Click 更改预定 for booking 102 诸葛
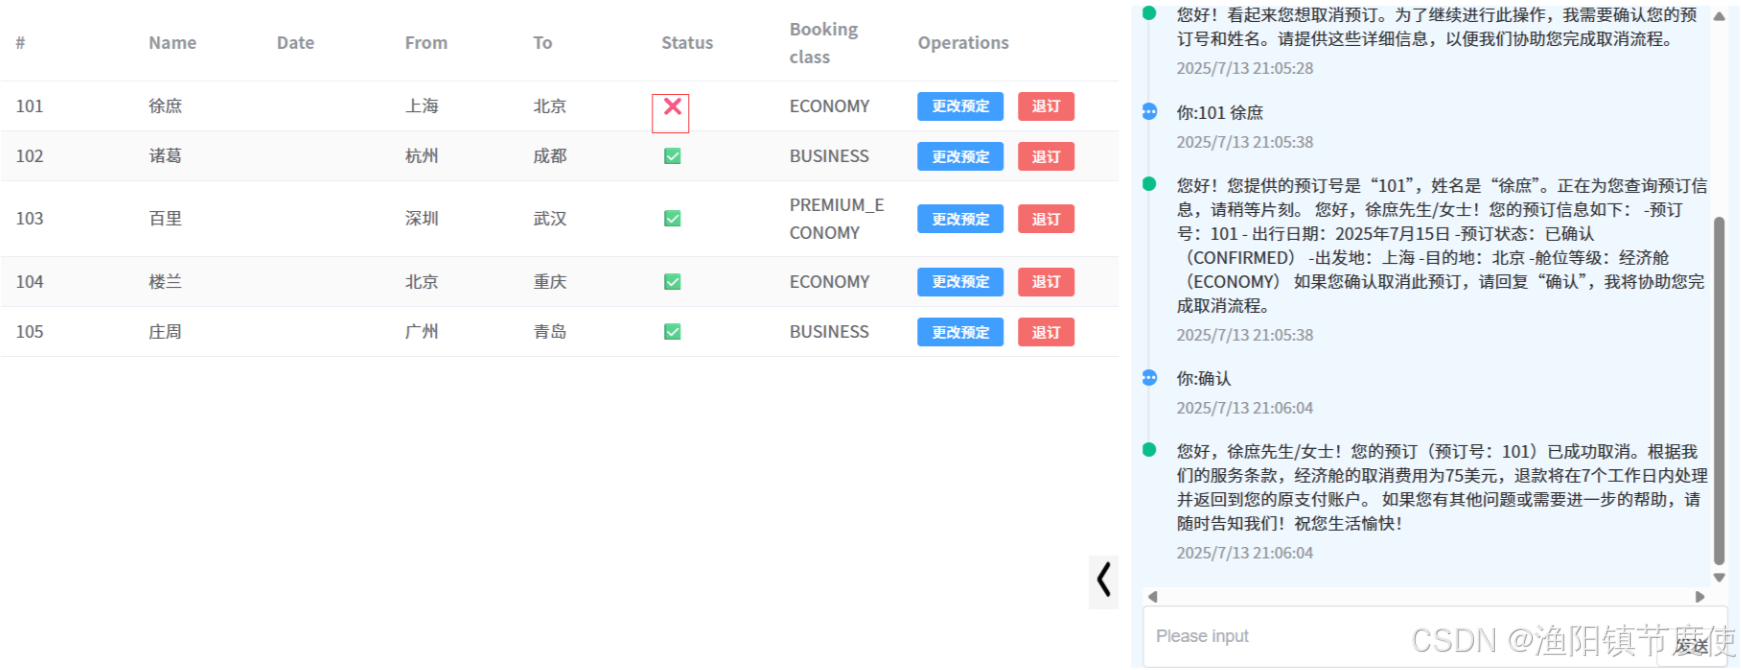The width and height of the screenshot is (1741, 670). (x=960, y=156)
